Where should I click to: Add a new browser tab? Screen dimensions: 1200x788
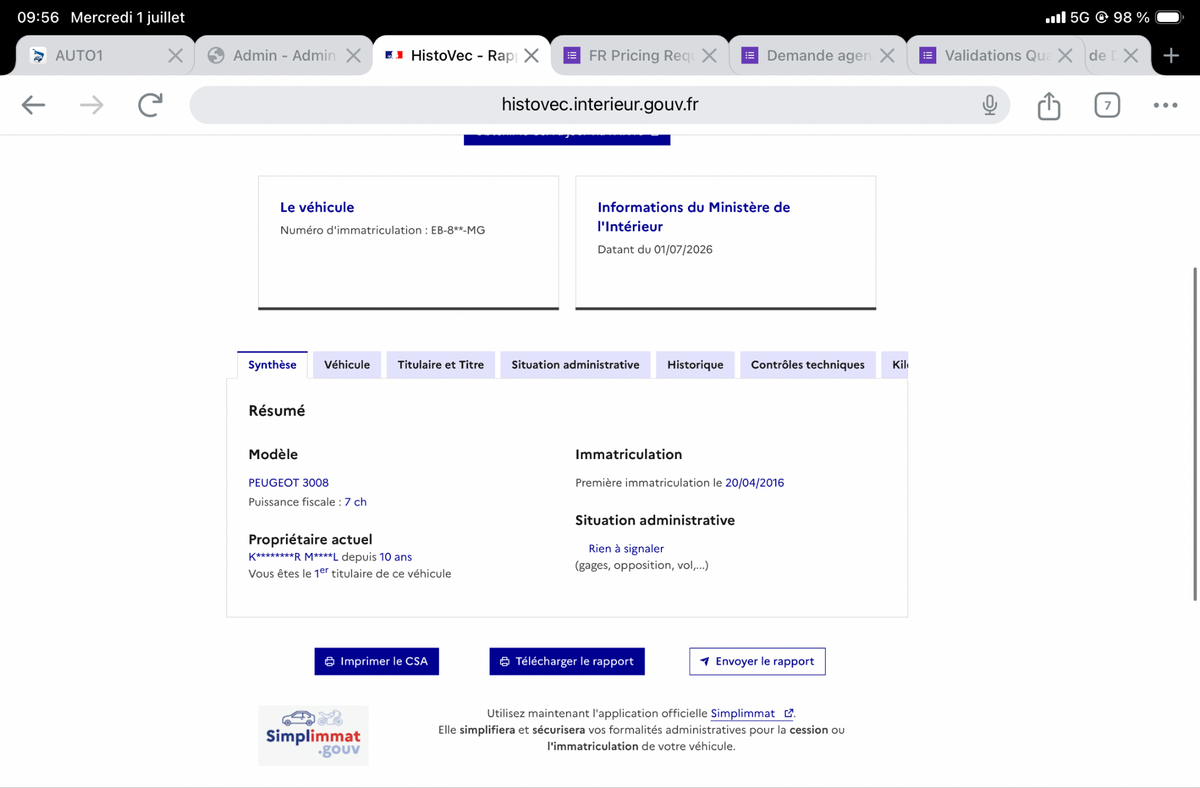(1172, 55)
